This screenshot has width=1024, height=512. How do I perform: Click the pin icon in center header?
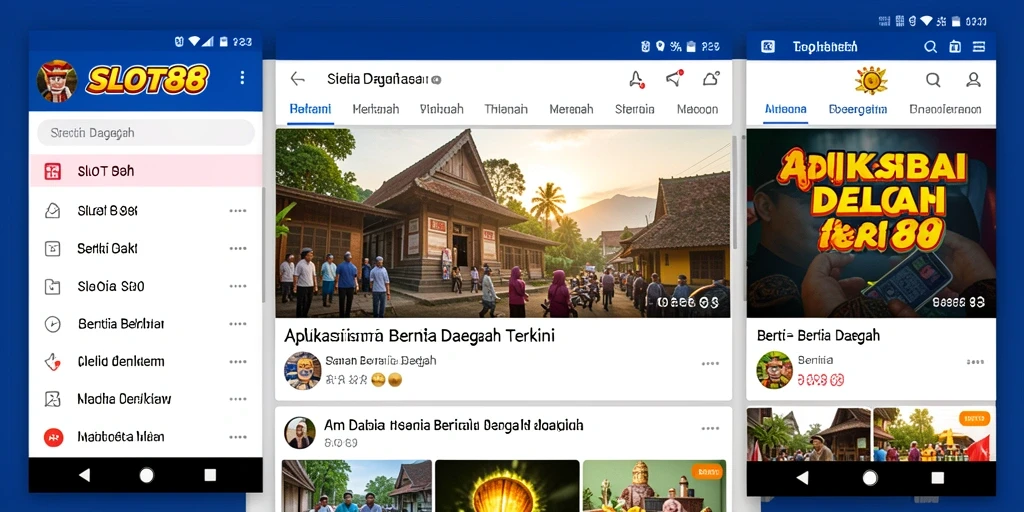coord(636,80)
